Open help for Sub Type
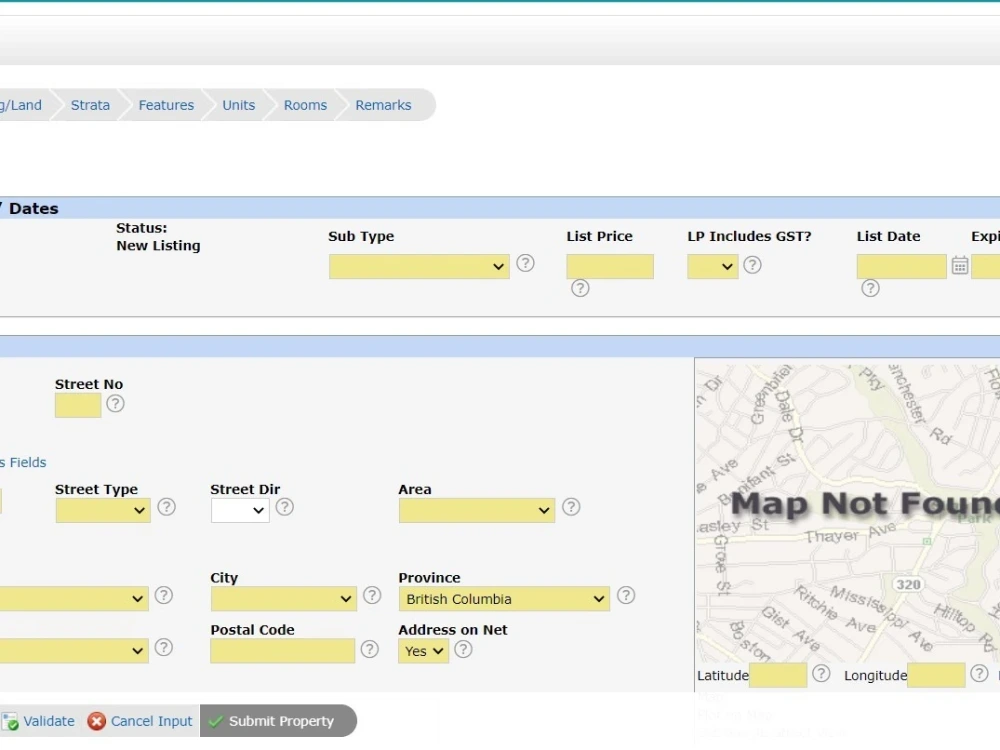This screenshot has width=1000, height=750. pos(525,263)
